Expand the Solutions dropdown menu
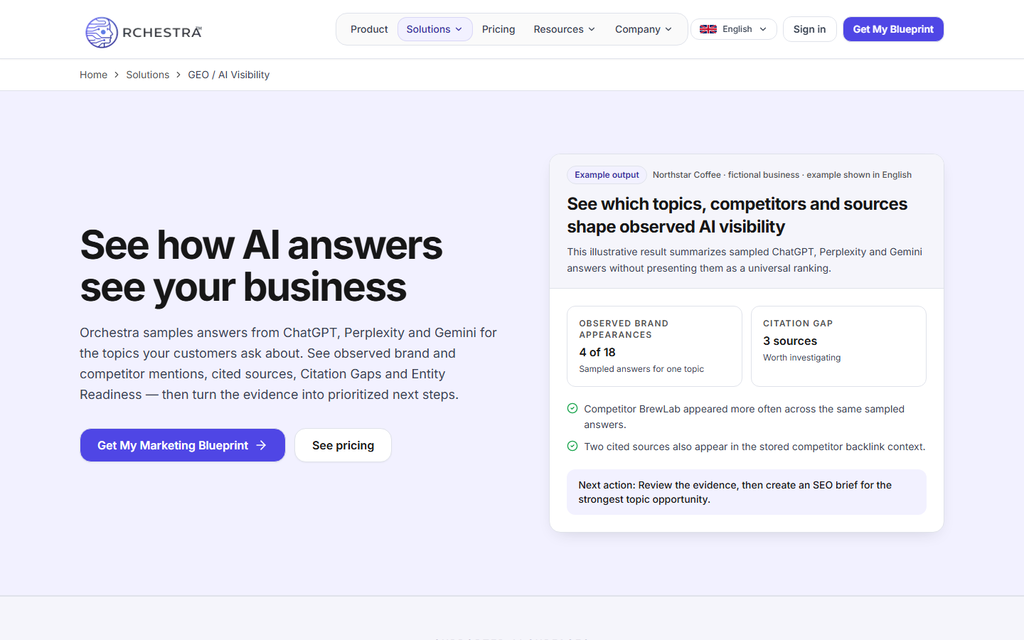Image resolution: width=1024 pixels, height=640 pixels. tap(434, 29)
